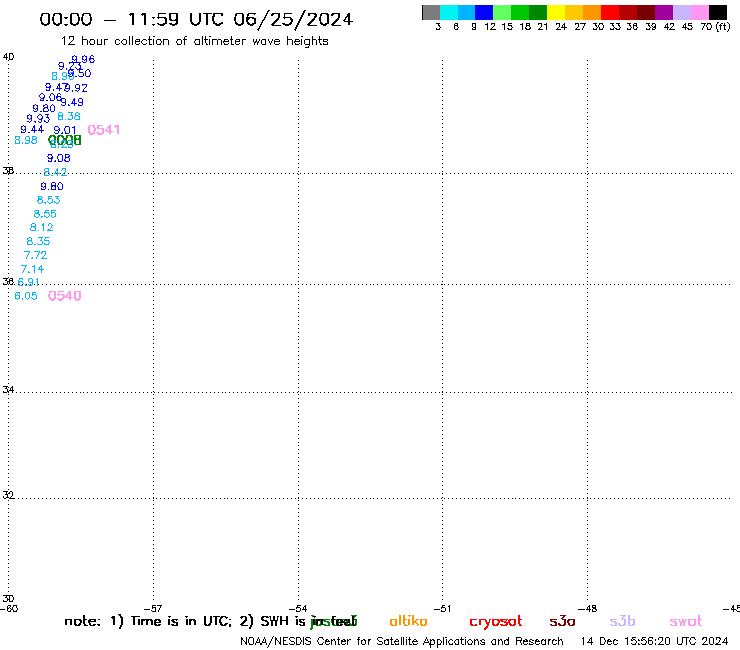
Task: Click the orange 'altika' satellite legend label
Action: click(x=408, y=621)
